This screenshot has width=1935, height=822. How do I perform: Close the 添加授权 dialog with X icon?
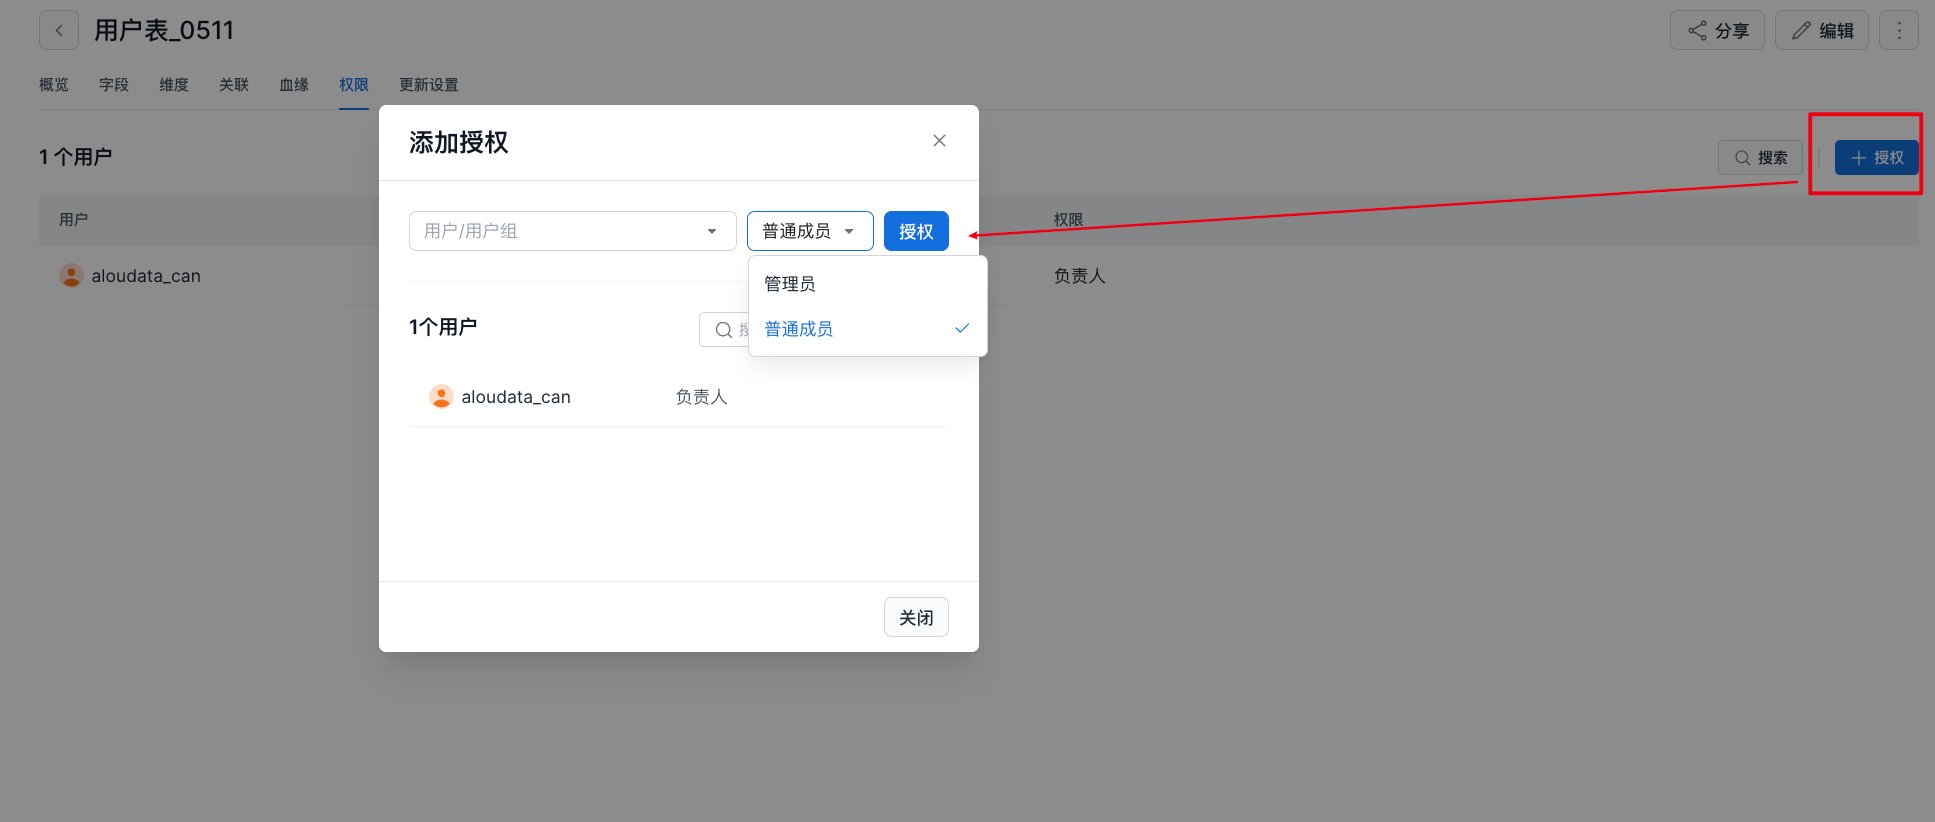[939, 141]
